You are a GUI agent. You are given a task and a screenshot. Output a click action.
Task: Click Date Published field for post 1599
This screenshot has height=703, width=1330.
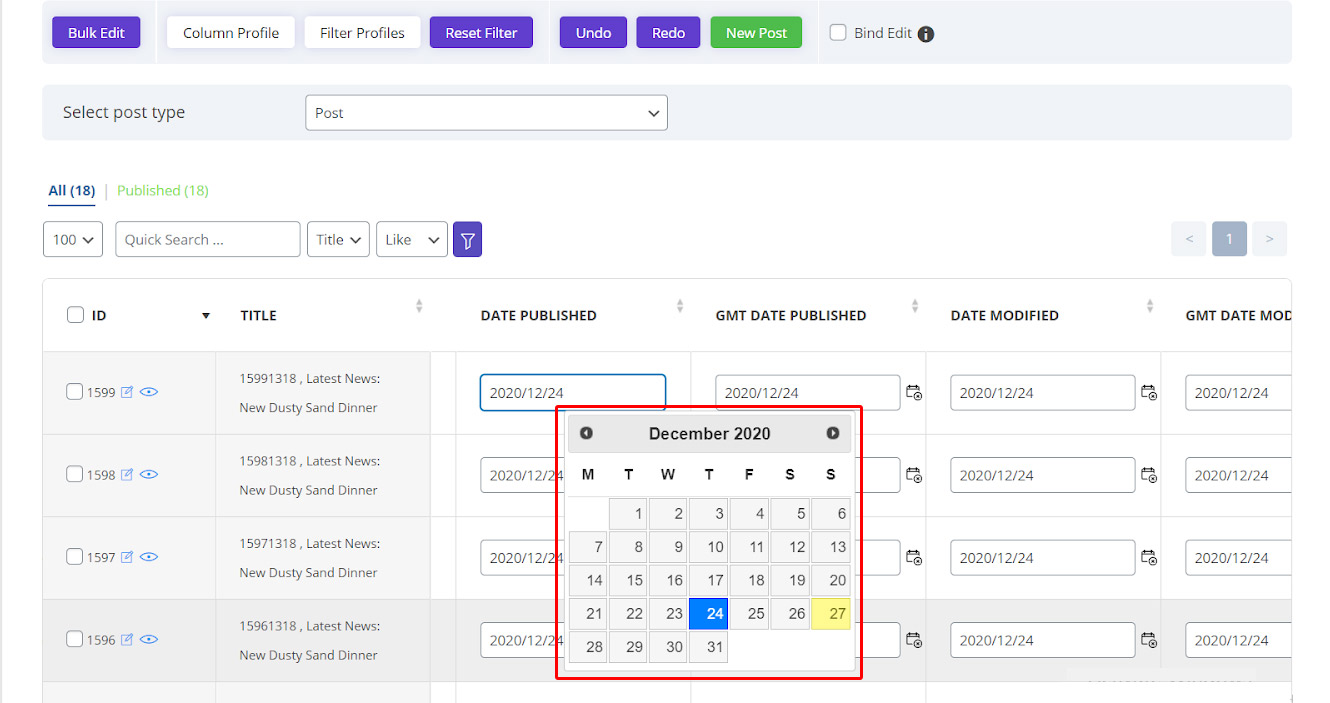tap(573, 393)
